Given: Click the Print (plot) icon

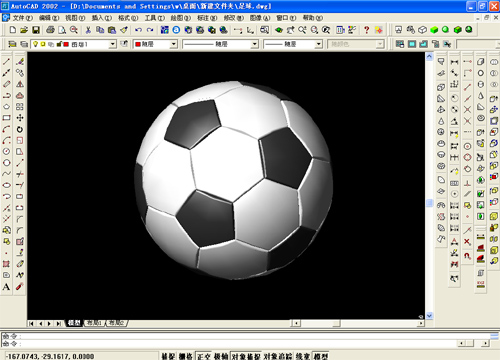Looking at the screenshot, I should [x=50, y=30].
